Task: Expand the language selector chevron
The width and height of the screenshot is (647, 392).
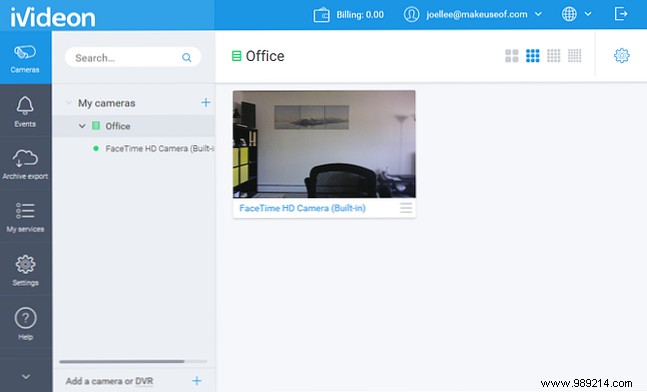Action: pos(588,14)
